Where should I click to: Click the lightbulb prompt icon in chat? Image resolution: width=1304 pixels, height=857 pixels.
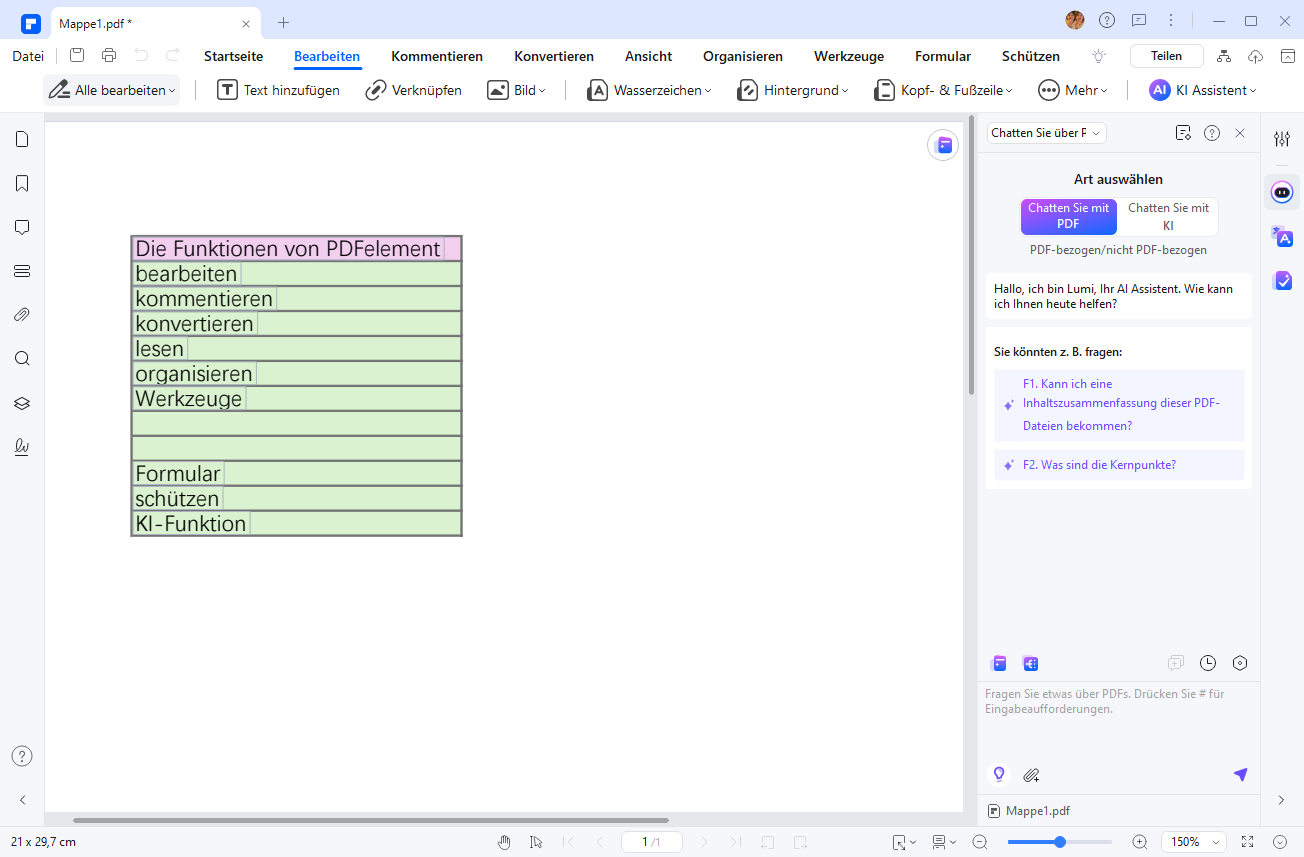point(998,774)
